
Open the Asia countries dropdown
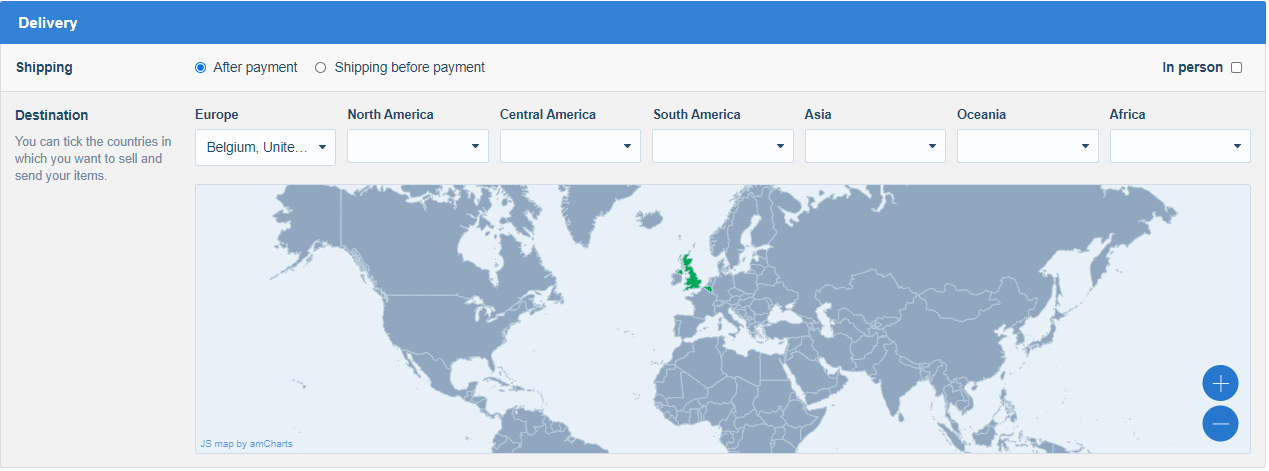[875, 146]
